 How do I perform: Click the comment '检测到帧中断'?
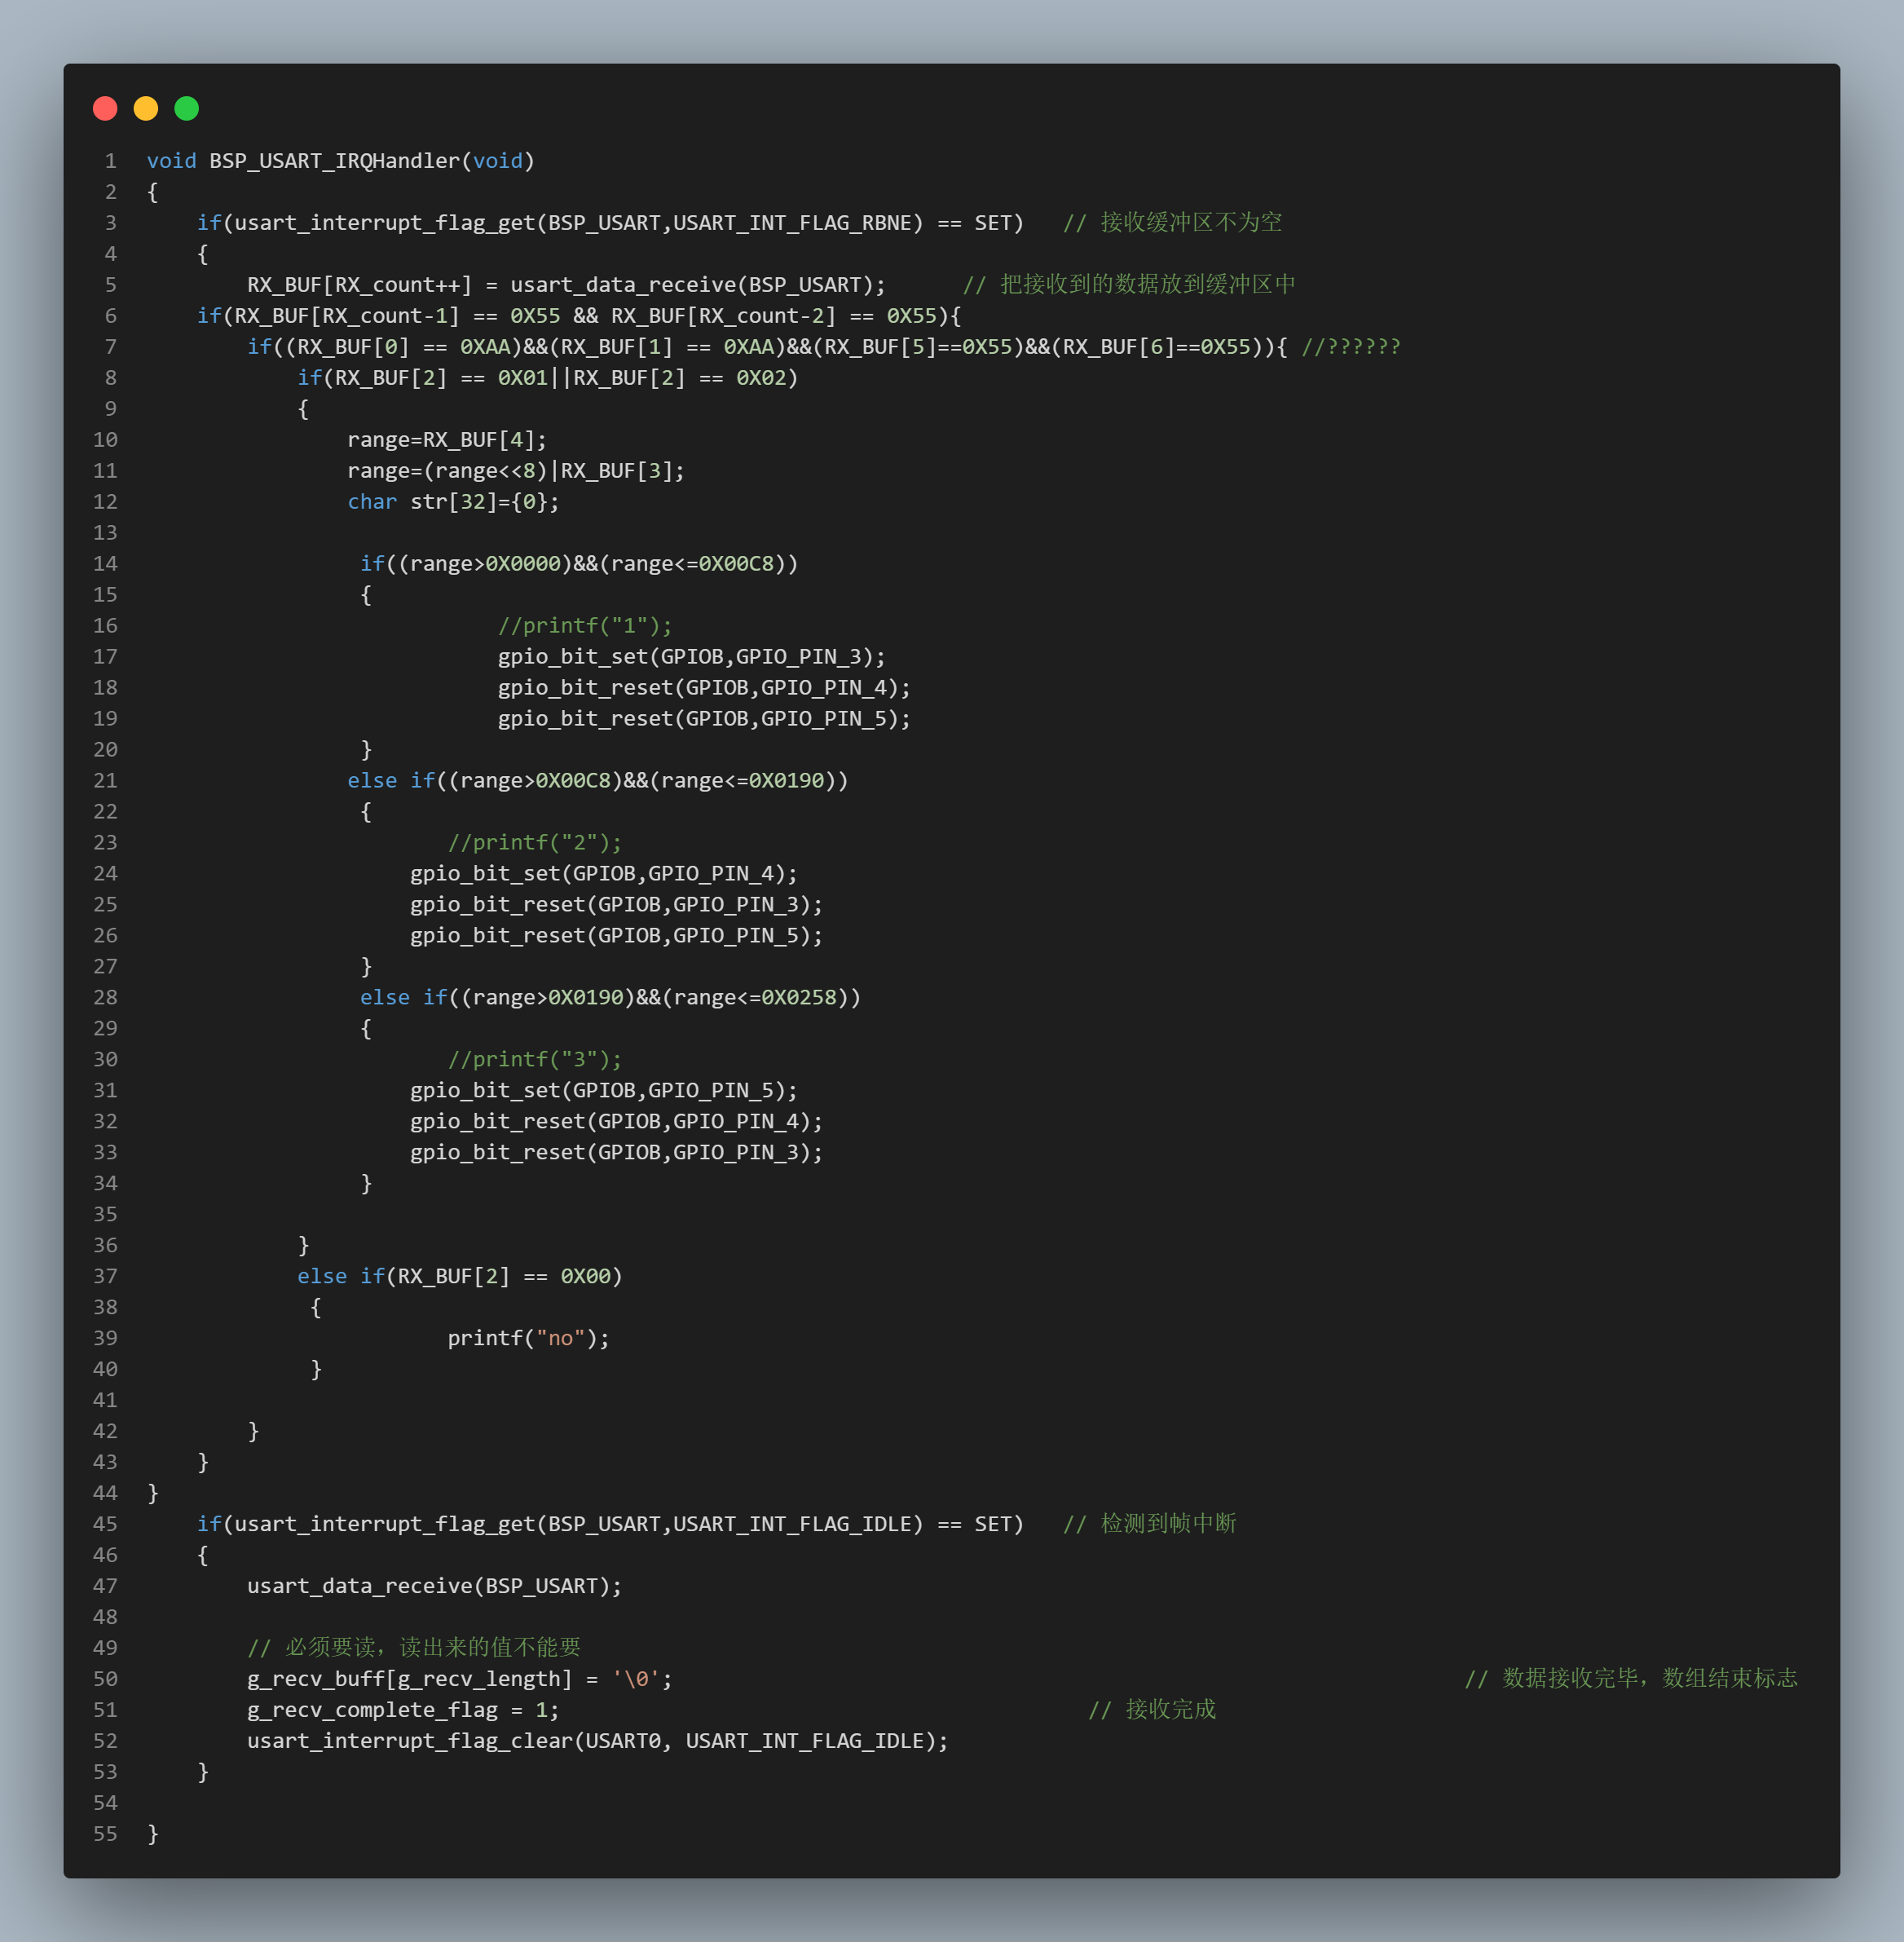tap(1168, 1524)
